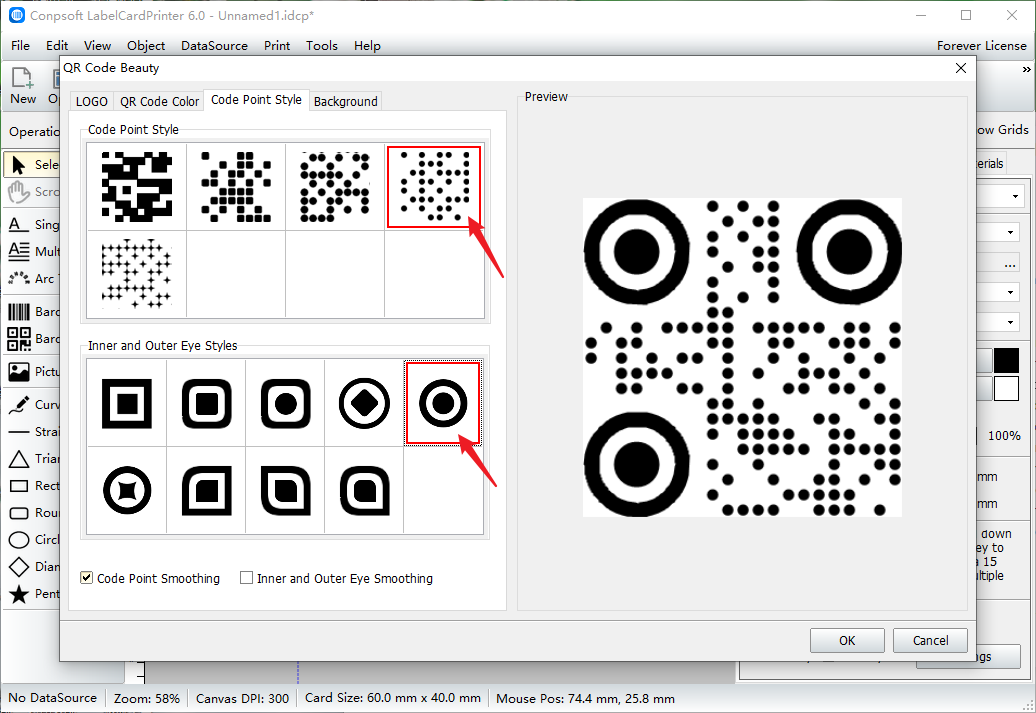The image size is (1036, 713).
Task: Open the Help menu
Action: pos(367,46)
